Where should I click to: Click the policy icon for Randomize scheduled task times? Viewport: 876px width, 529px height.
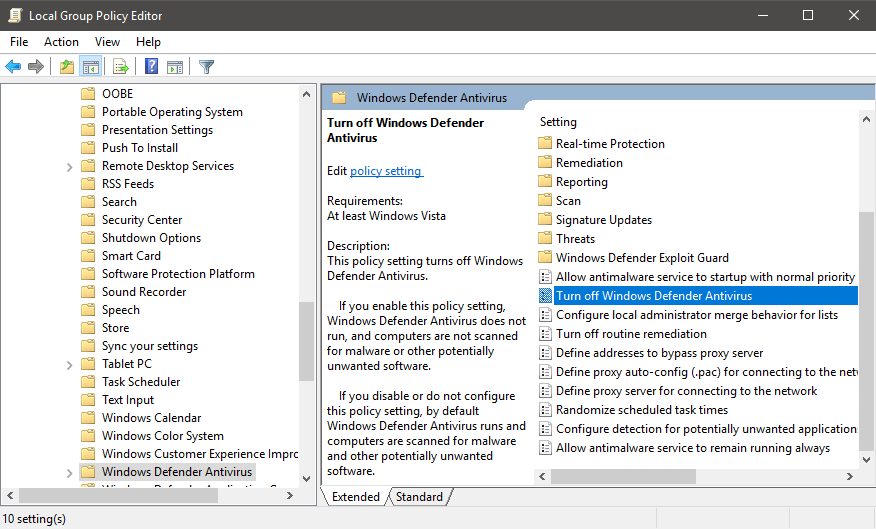click(x=545, y=410)
